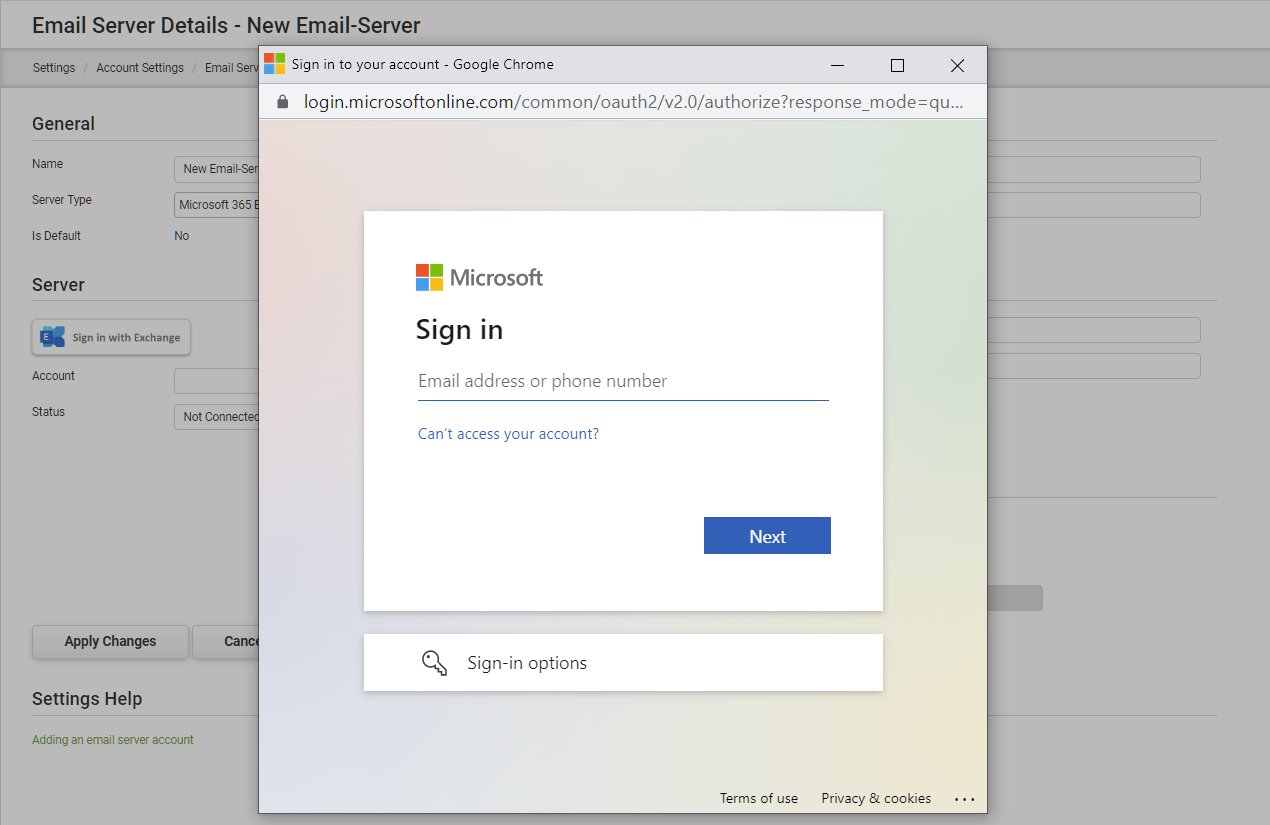This screenshot has height=825, width=1270.
Task: Click the 'Server' section heading
Action: pos(58,285)
